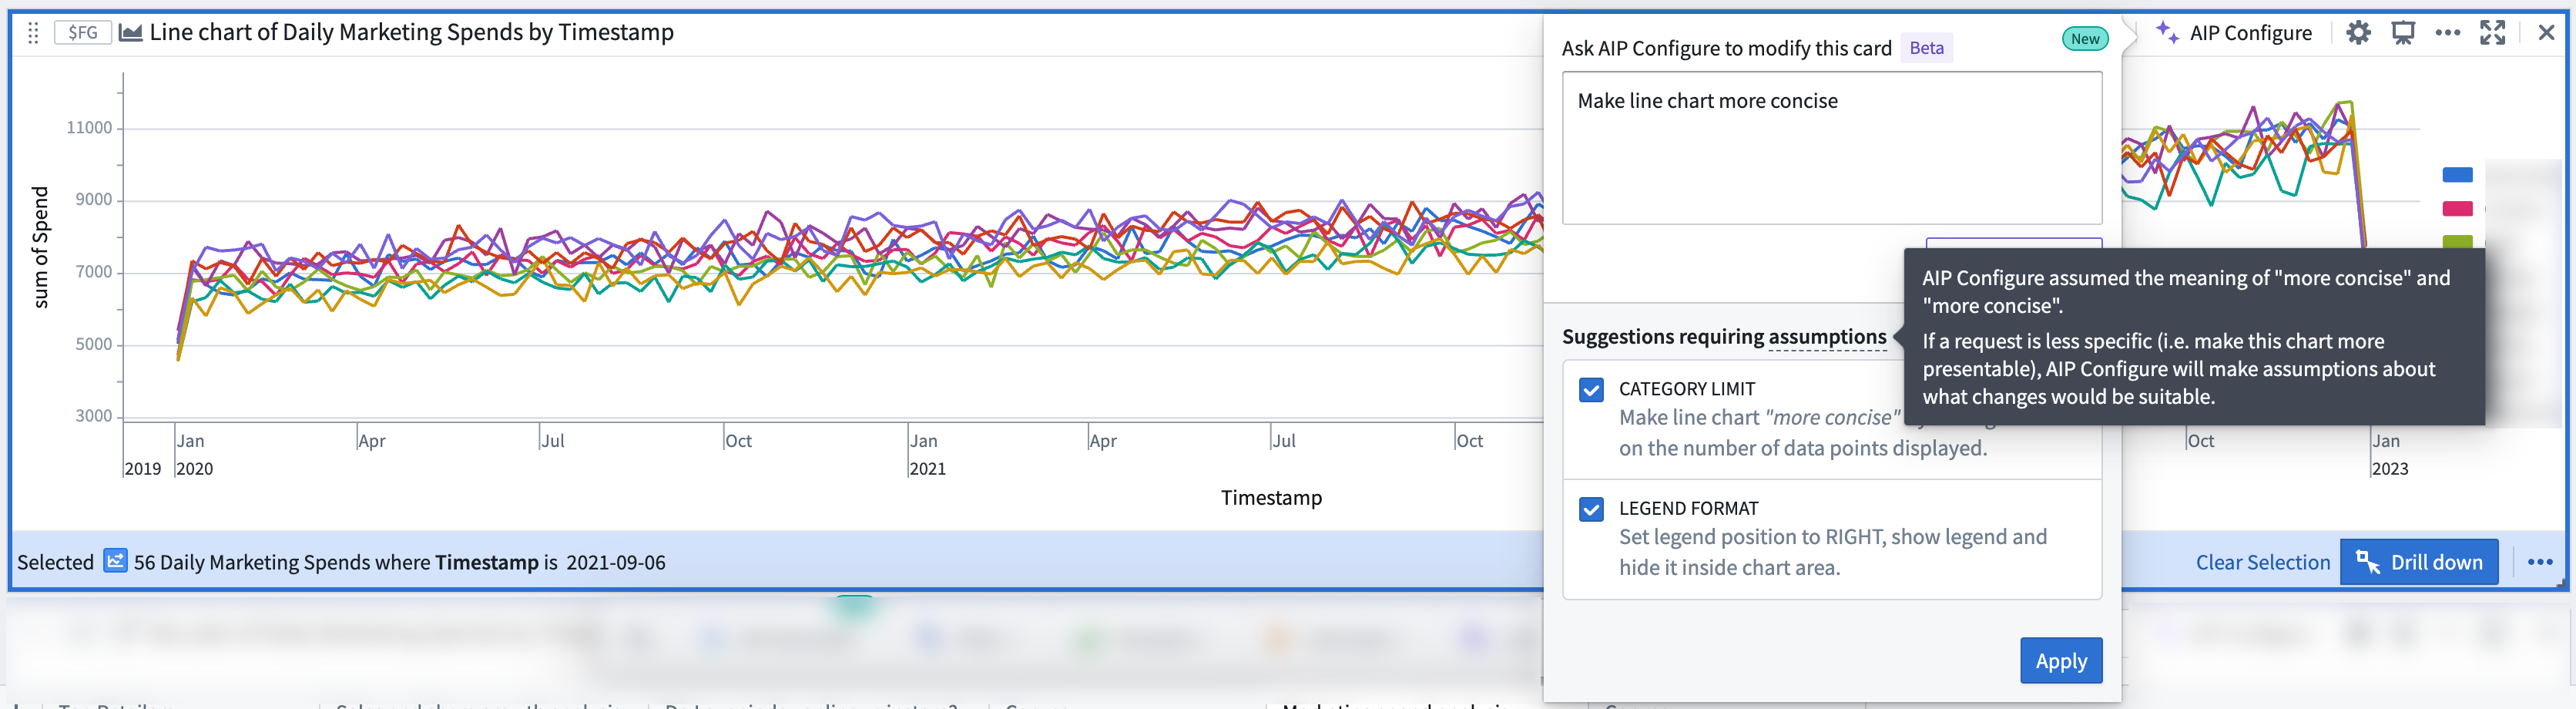Toggle CATEGORY LIMIT checkbox
The height and width of the screenshot is (709, 2576).
coord(1591,390)
